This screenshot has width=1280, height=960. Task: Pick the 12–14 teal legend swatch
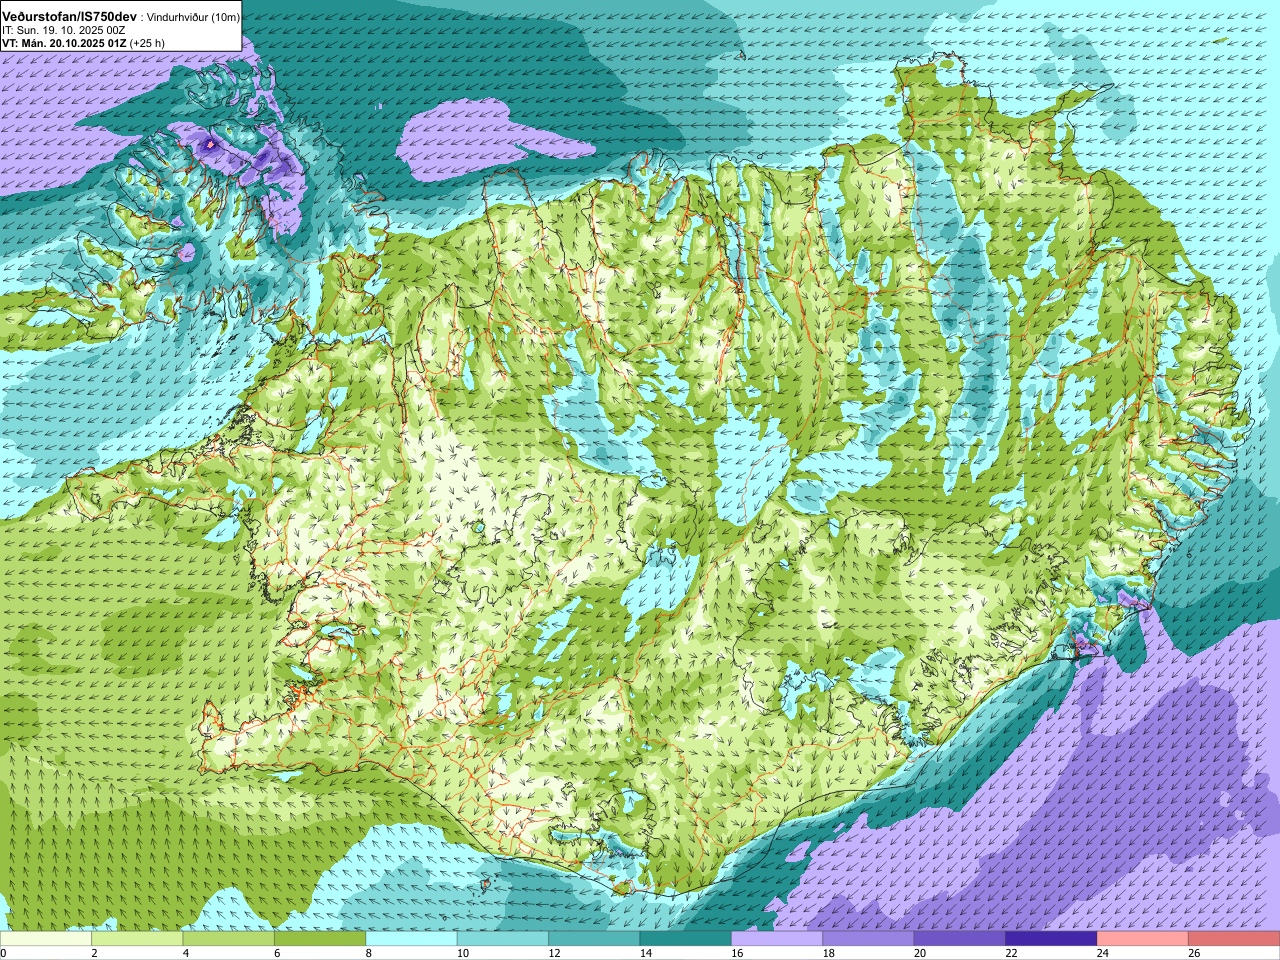594,939
